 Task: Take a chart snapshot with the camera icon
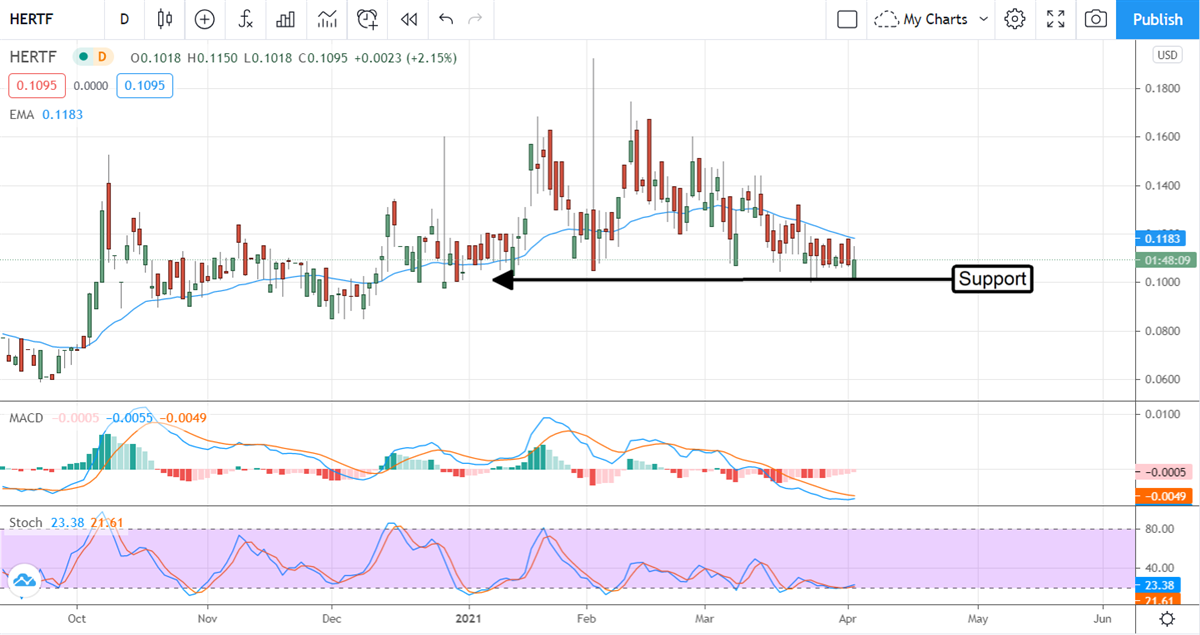point(1097,19)
